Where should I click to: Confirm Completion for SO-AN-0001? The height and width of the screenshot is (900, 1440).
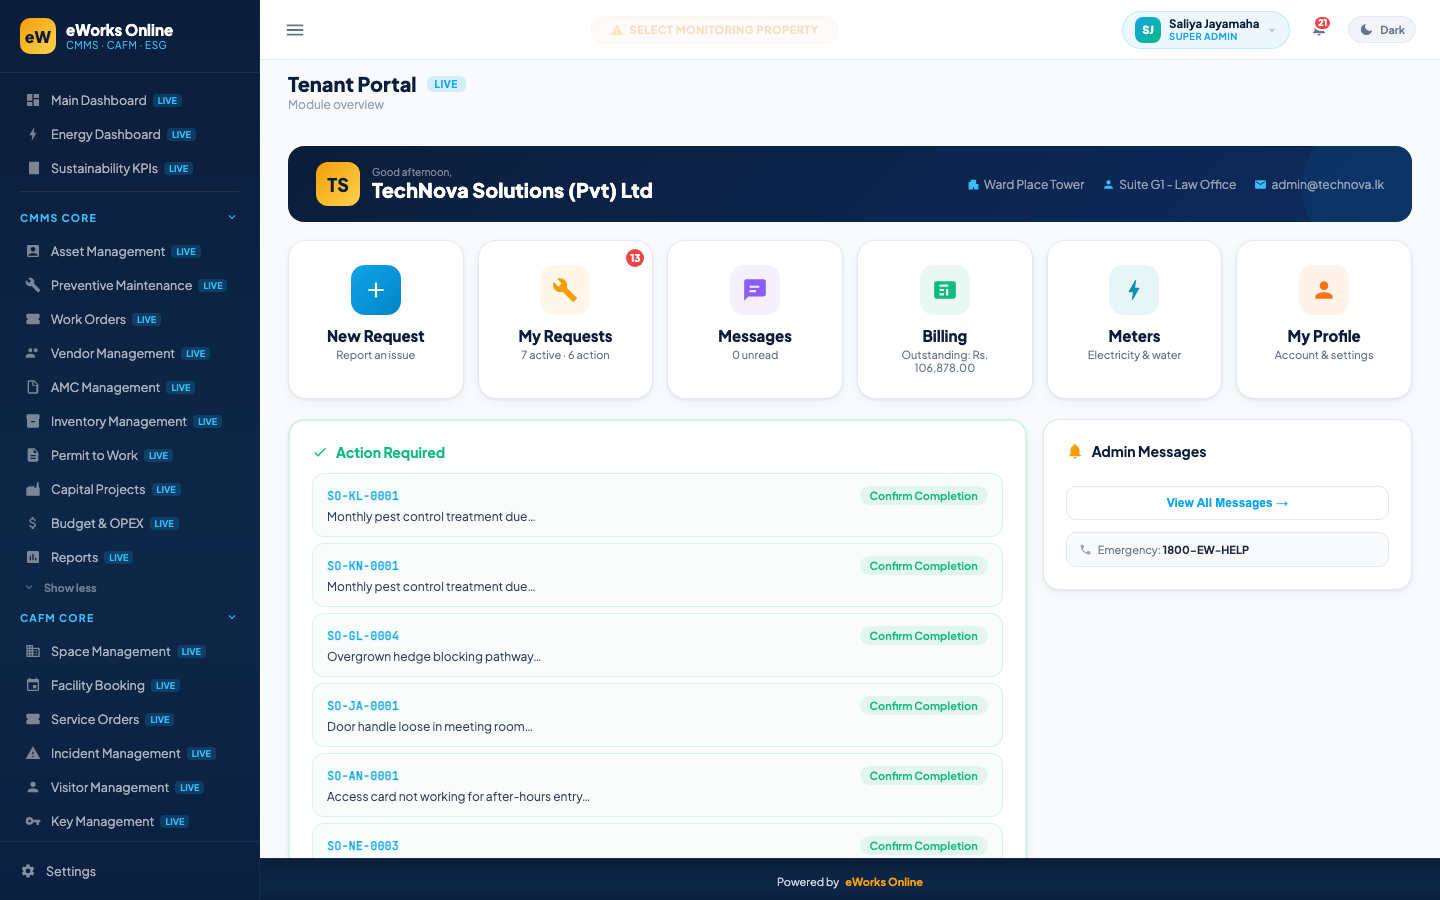pyautogui.click(x=923, y=776)
